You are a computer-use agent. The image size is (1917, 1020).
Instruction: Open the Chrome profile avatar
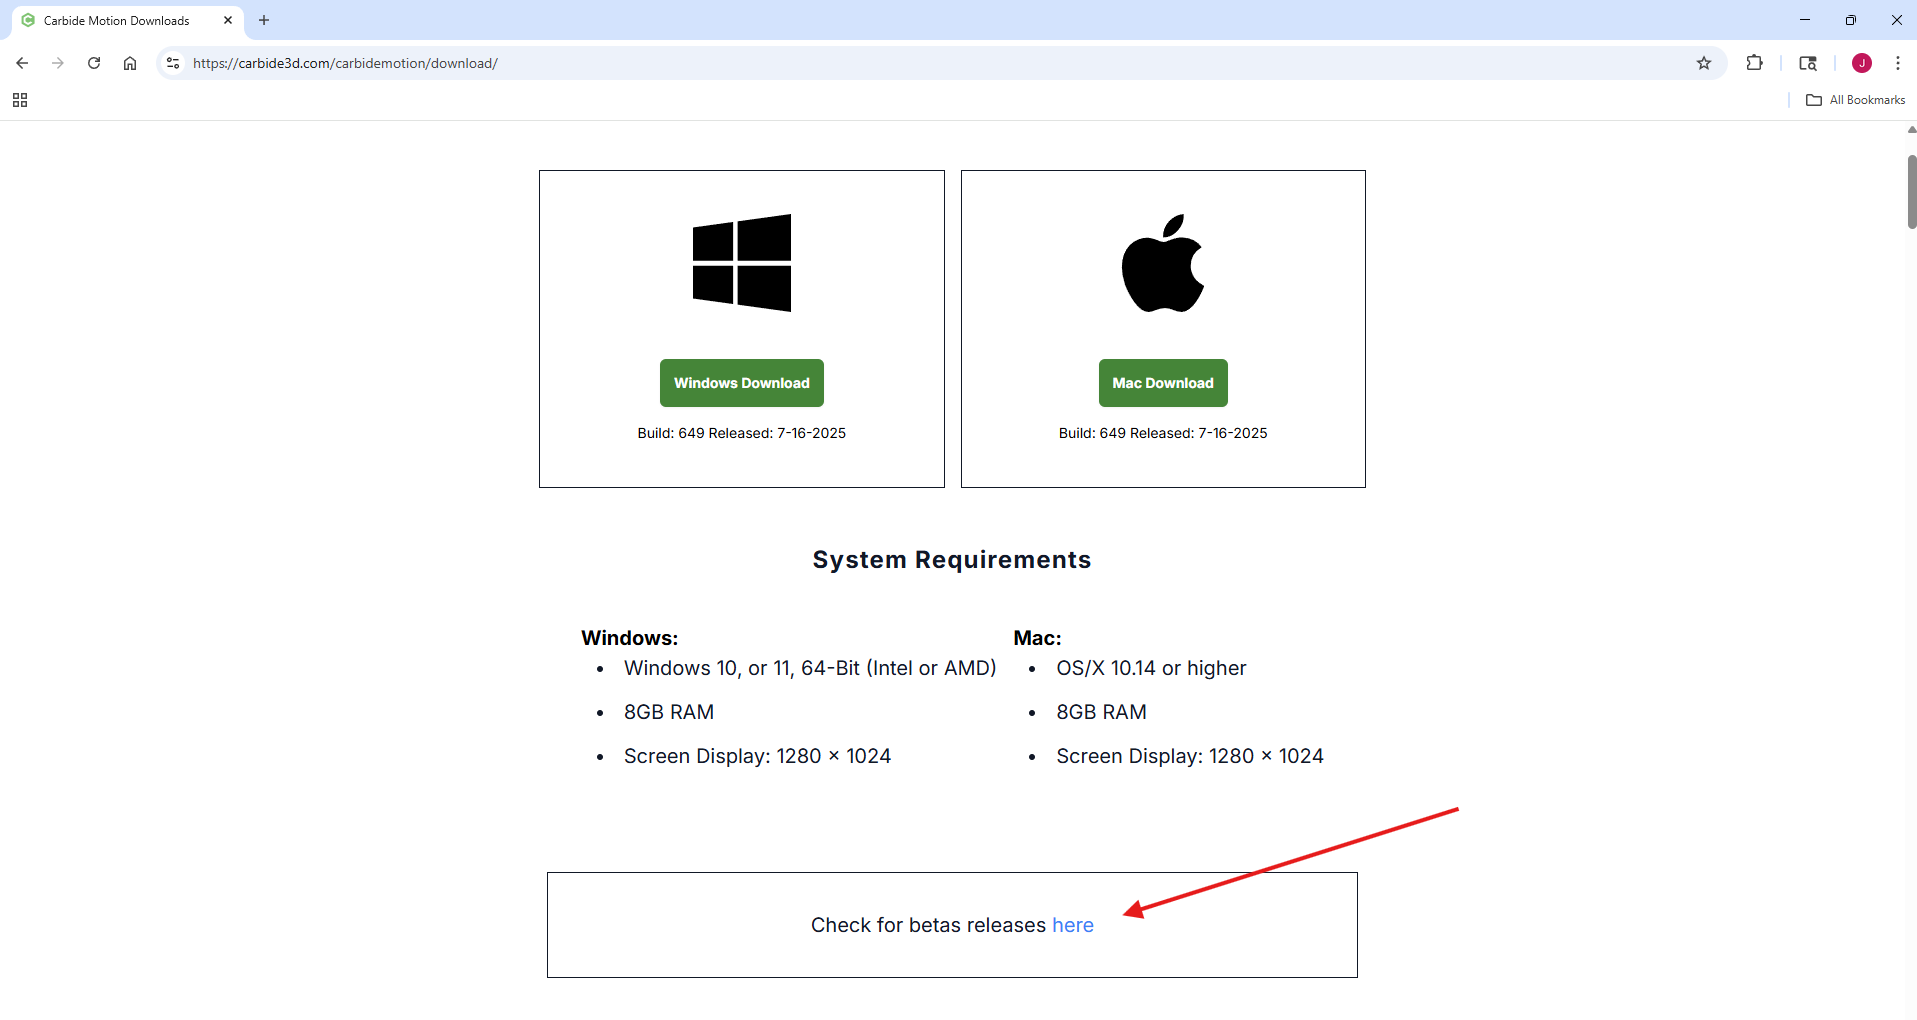pyautogui.click(x=1861, y=63)
